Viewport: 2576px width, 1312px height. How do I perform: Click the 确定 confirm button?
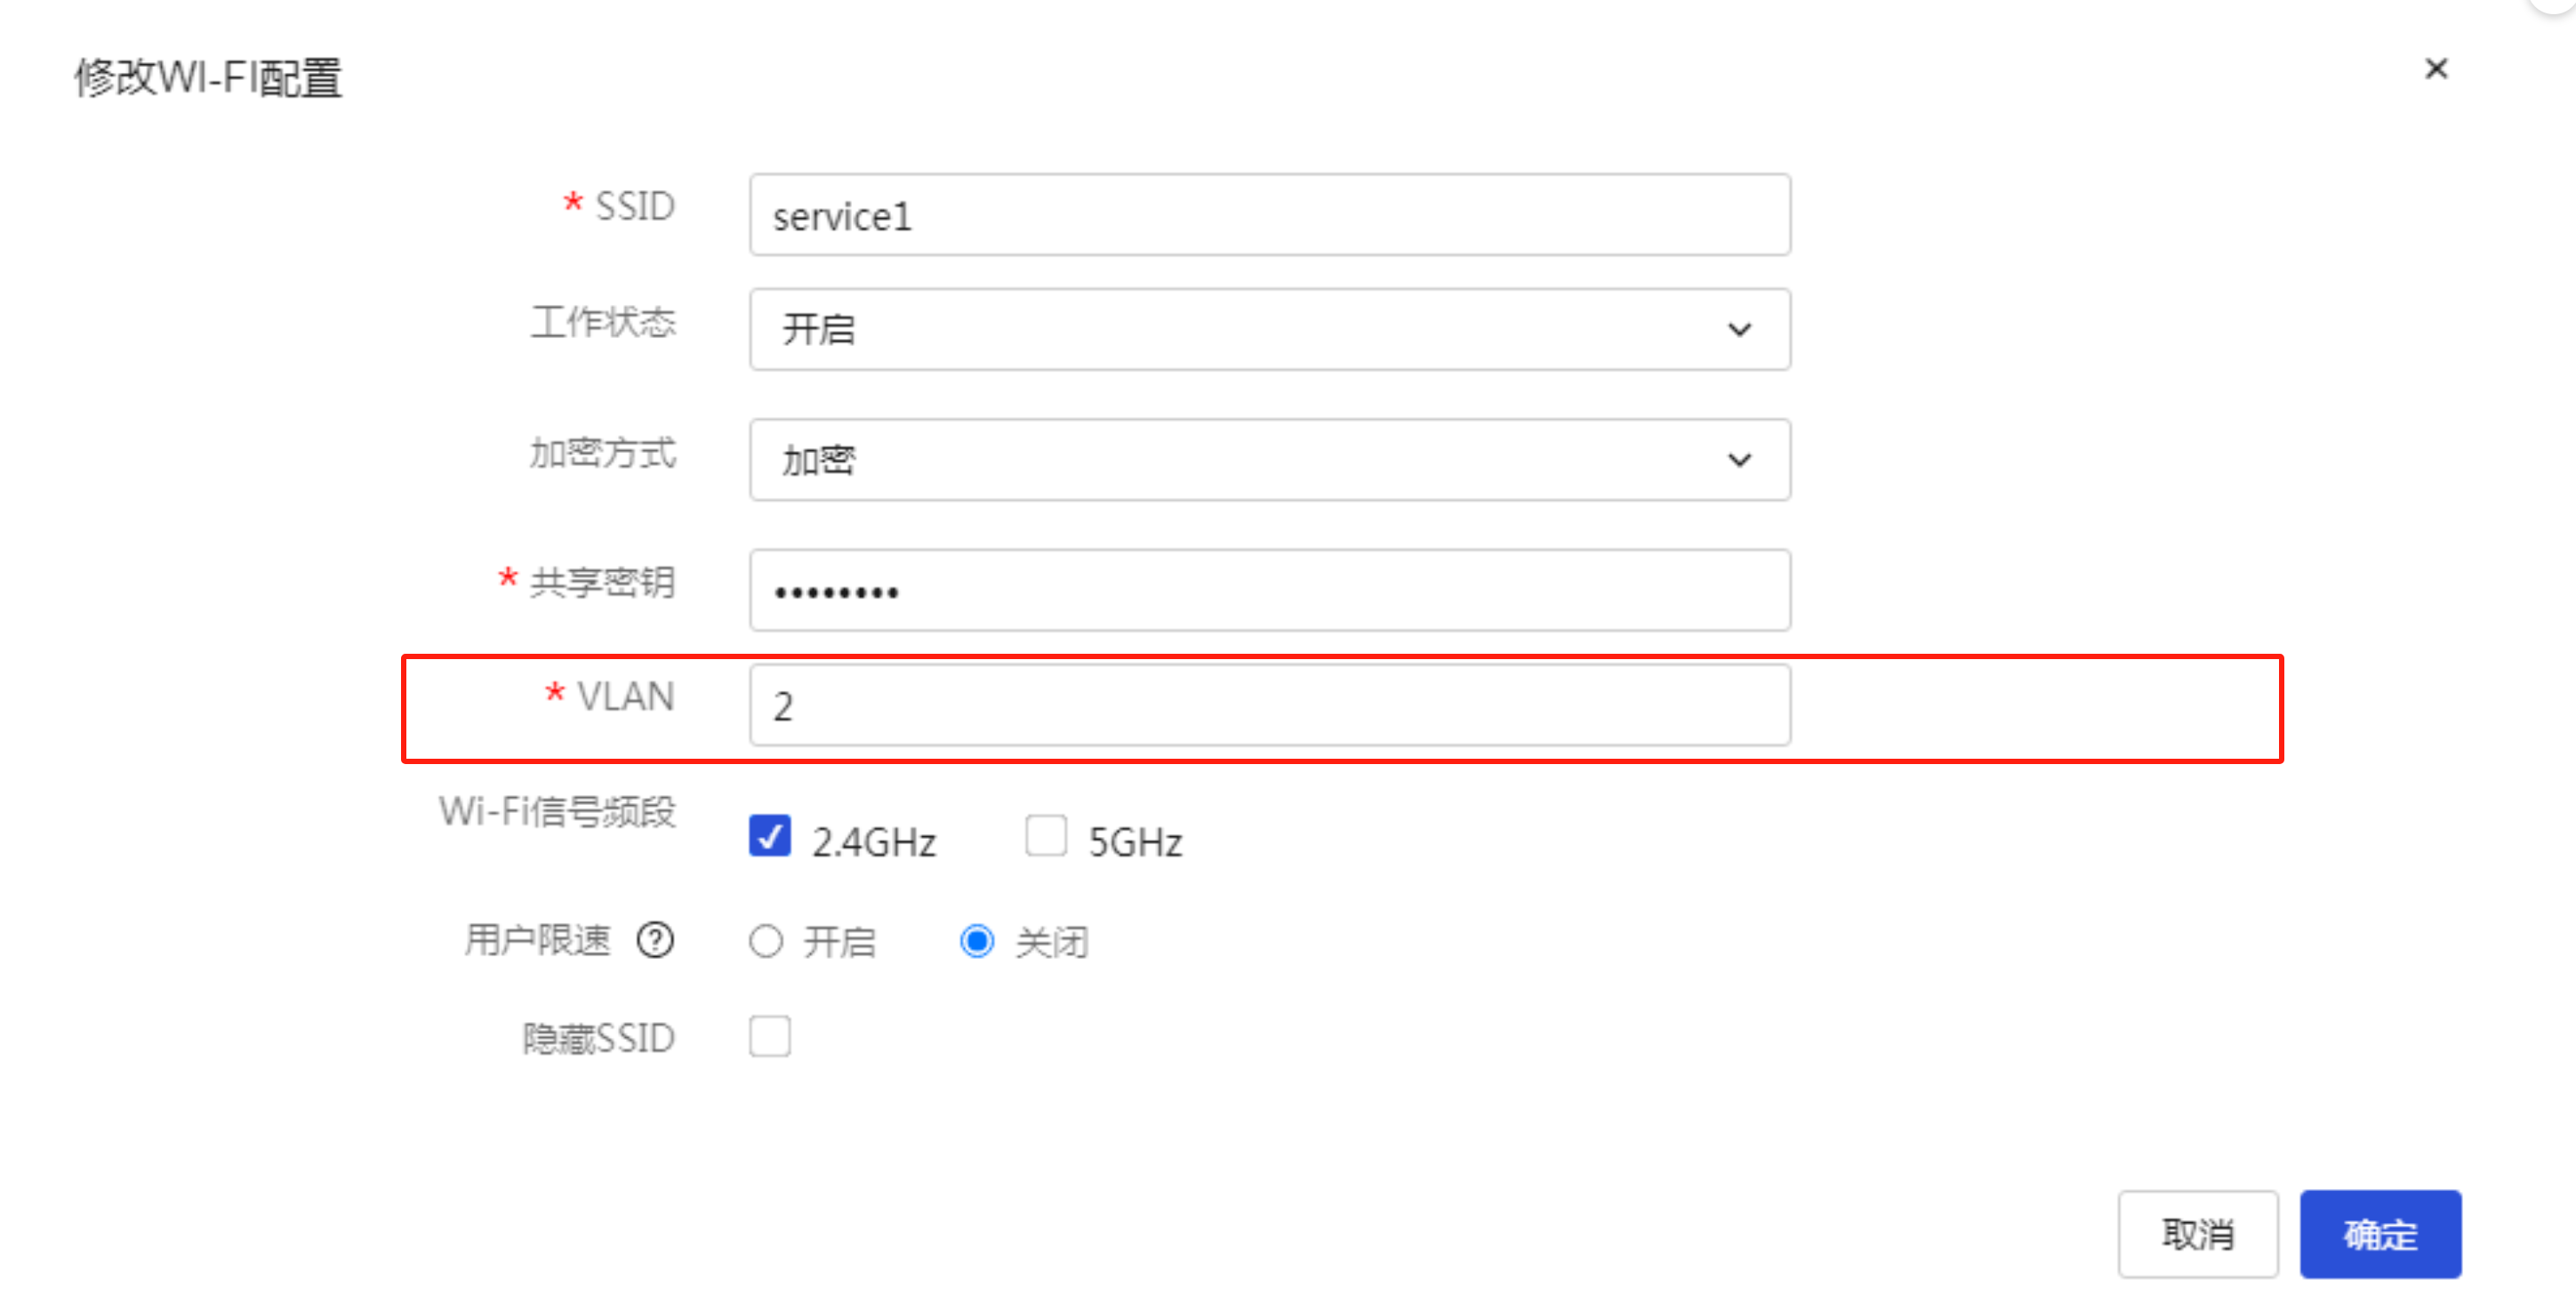2379,1234
